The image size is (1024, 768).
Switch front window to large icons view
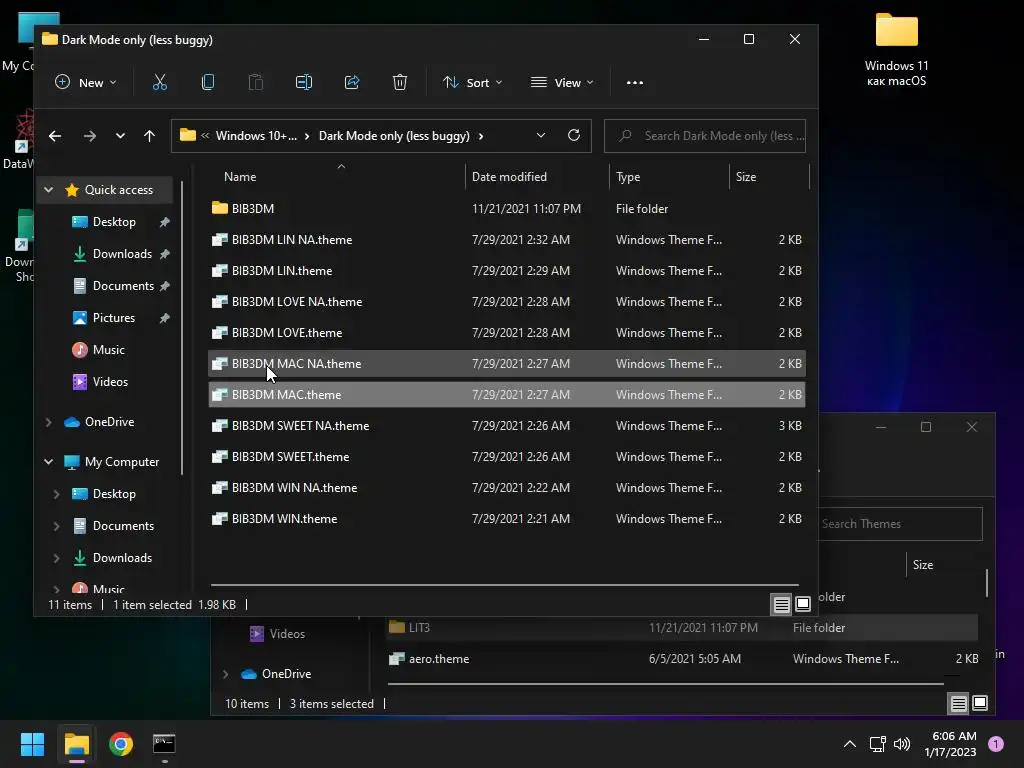[803, 604]
